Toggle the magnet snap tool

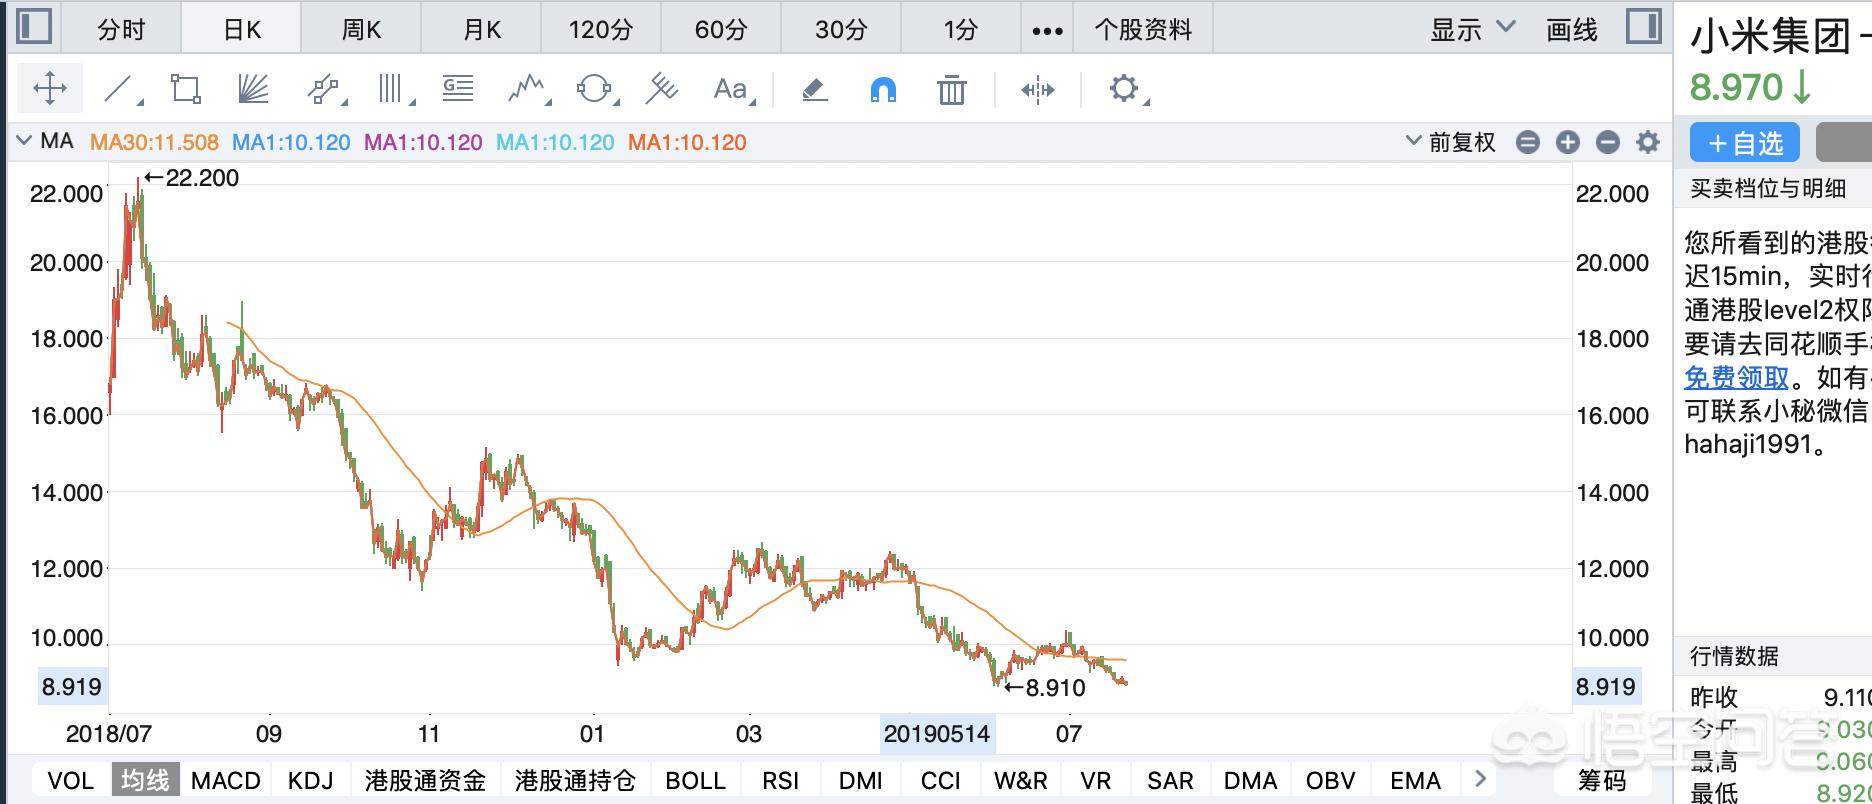(x=882, y=90)
